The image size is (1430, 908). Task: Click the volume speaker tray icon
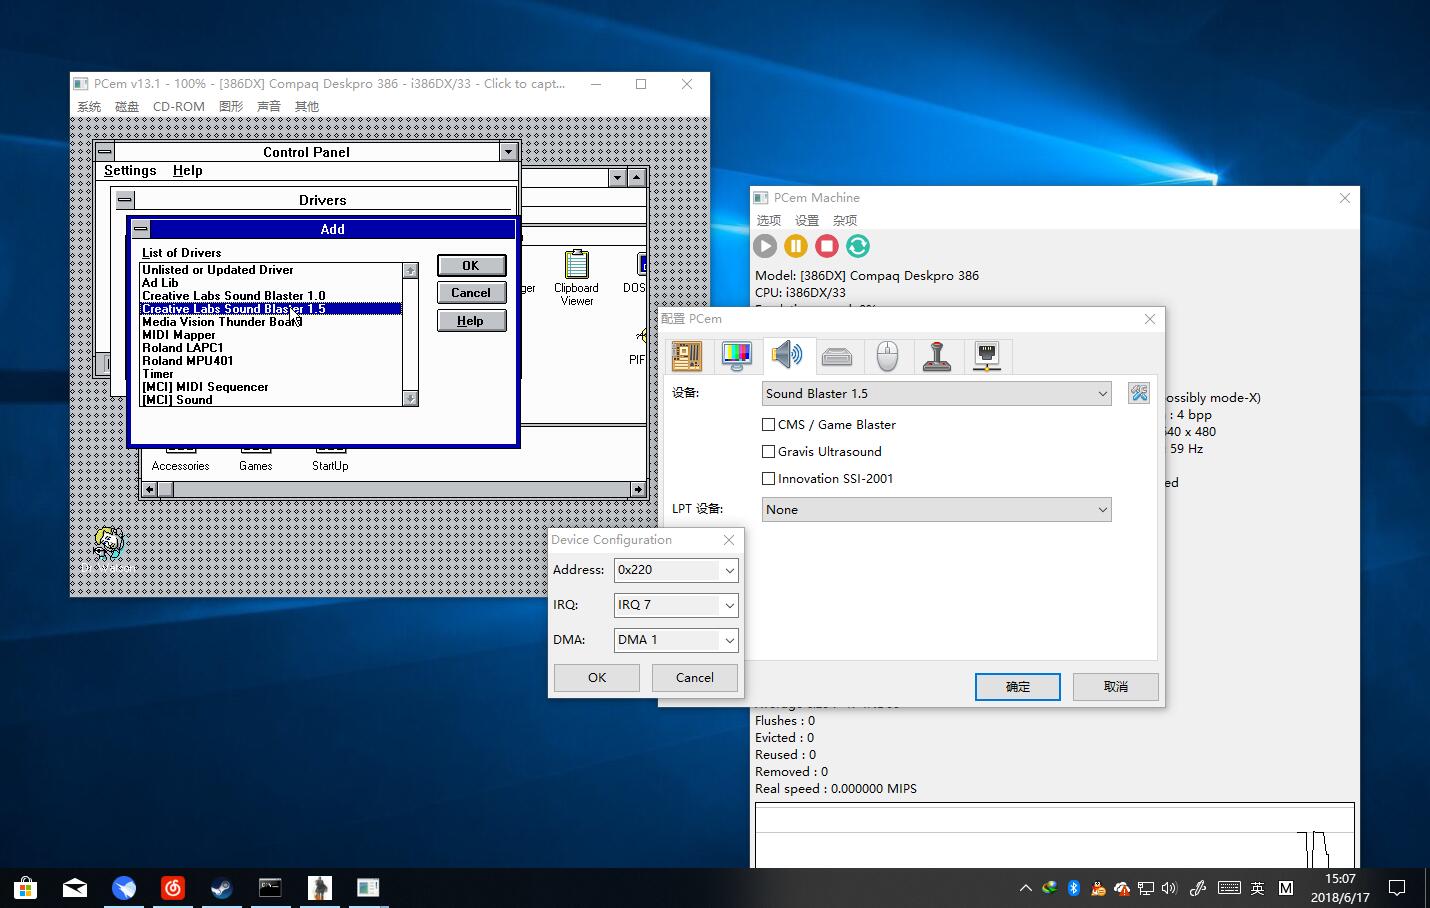[x=1170, y=888]
